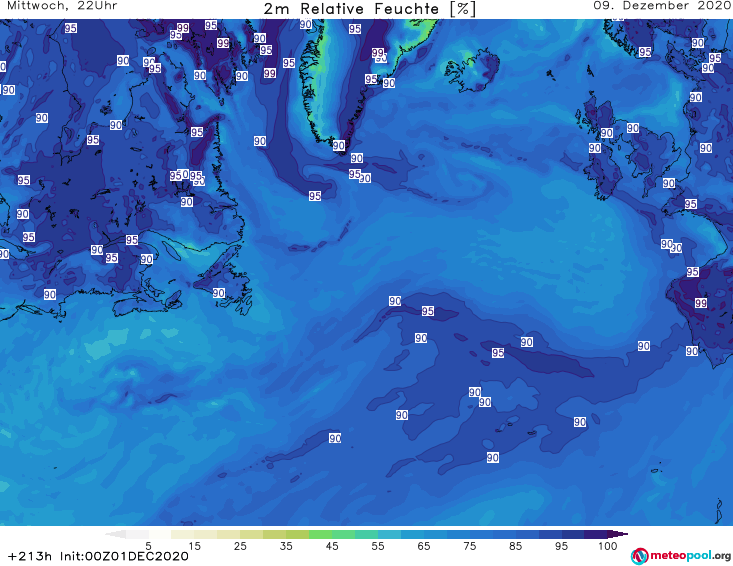Click the '65' label on the color scale
This screenshot has height=566, width=733.
[424, 546]
